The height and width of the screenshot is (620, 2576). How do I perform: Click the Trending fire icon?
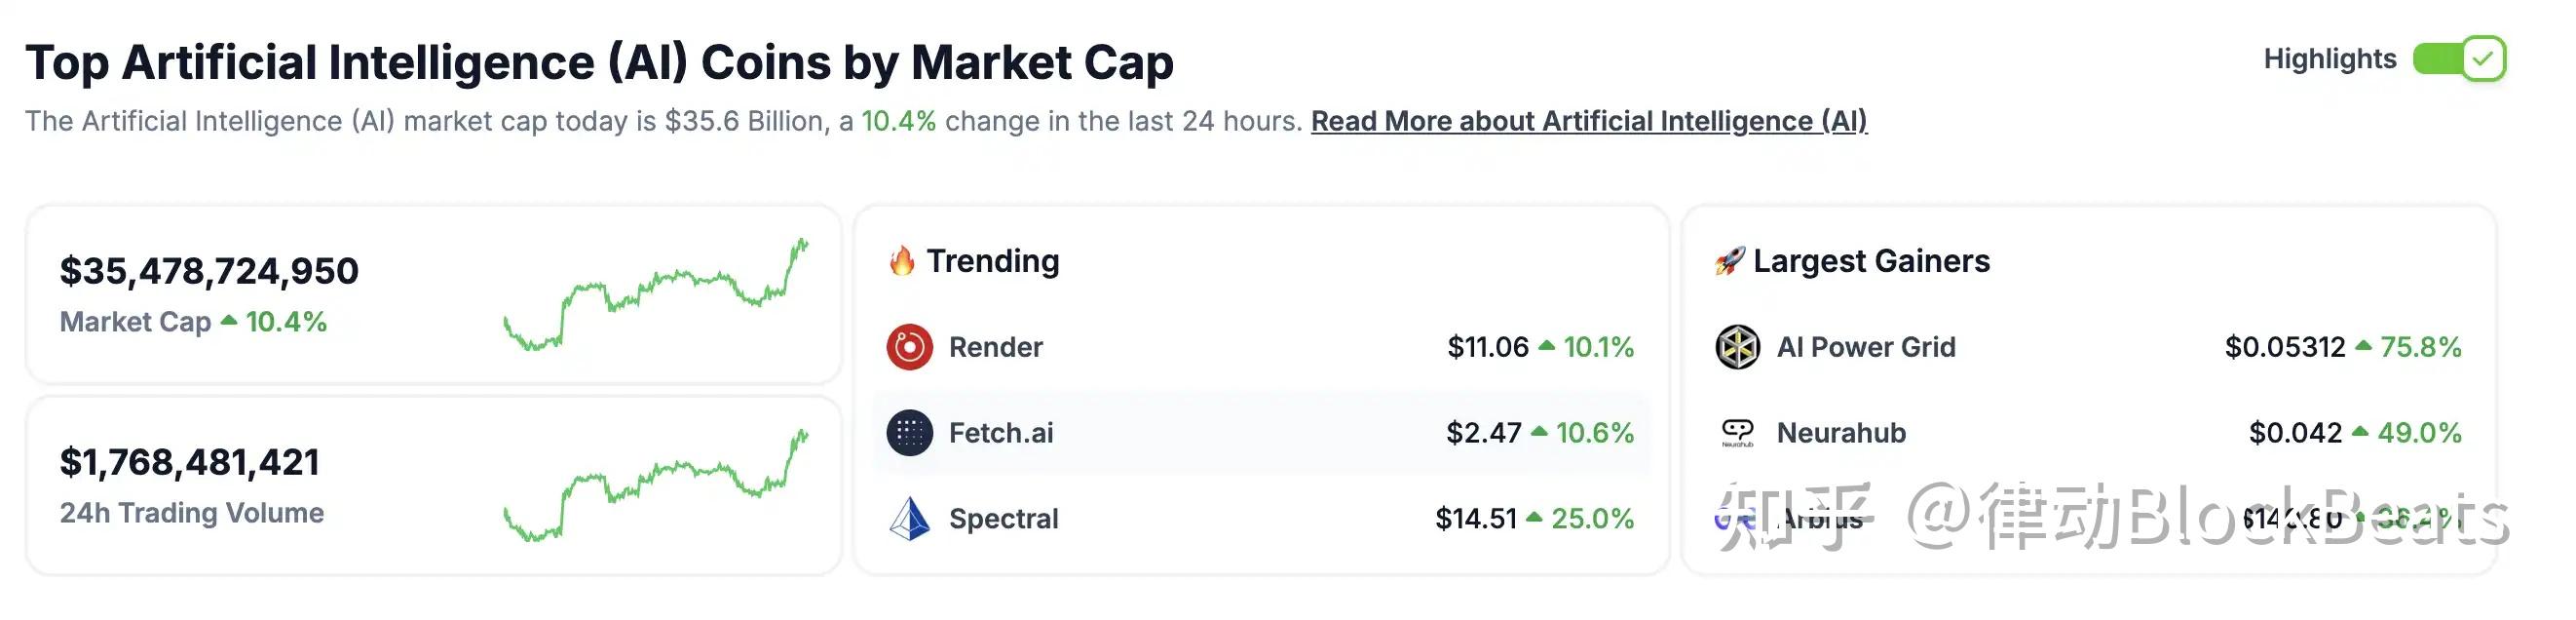[x=902, y=261]
